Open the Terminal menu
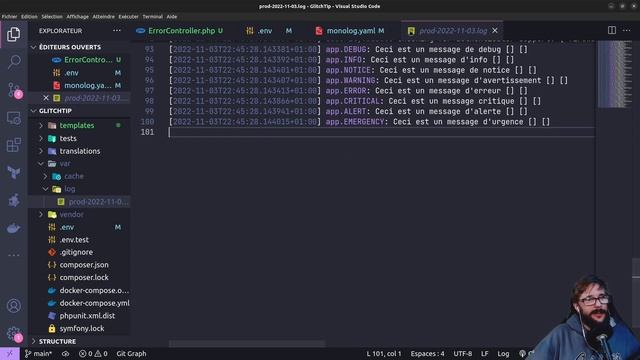This screenshot has width=640, height=360. tap(152, 17)
